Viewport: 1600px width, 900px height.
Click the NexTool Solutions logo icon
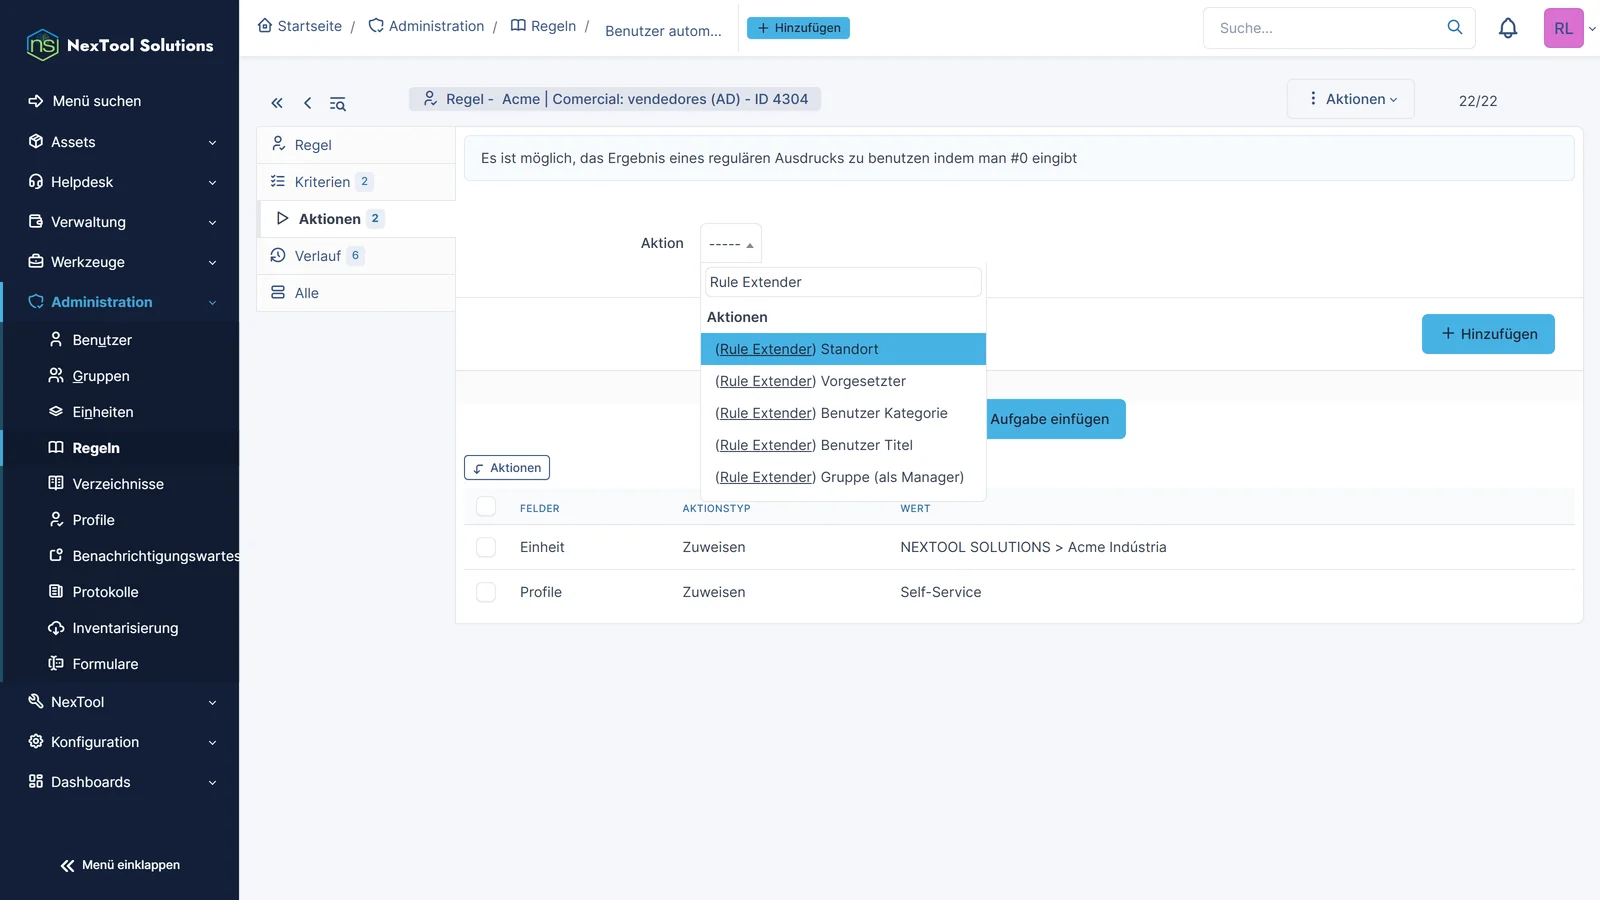pyautogui.click(x=42, y=45)
